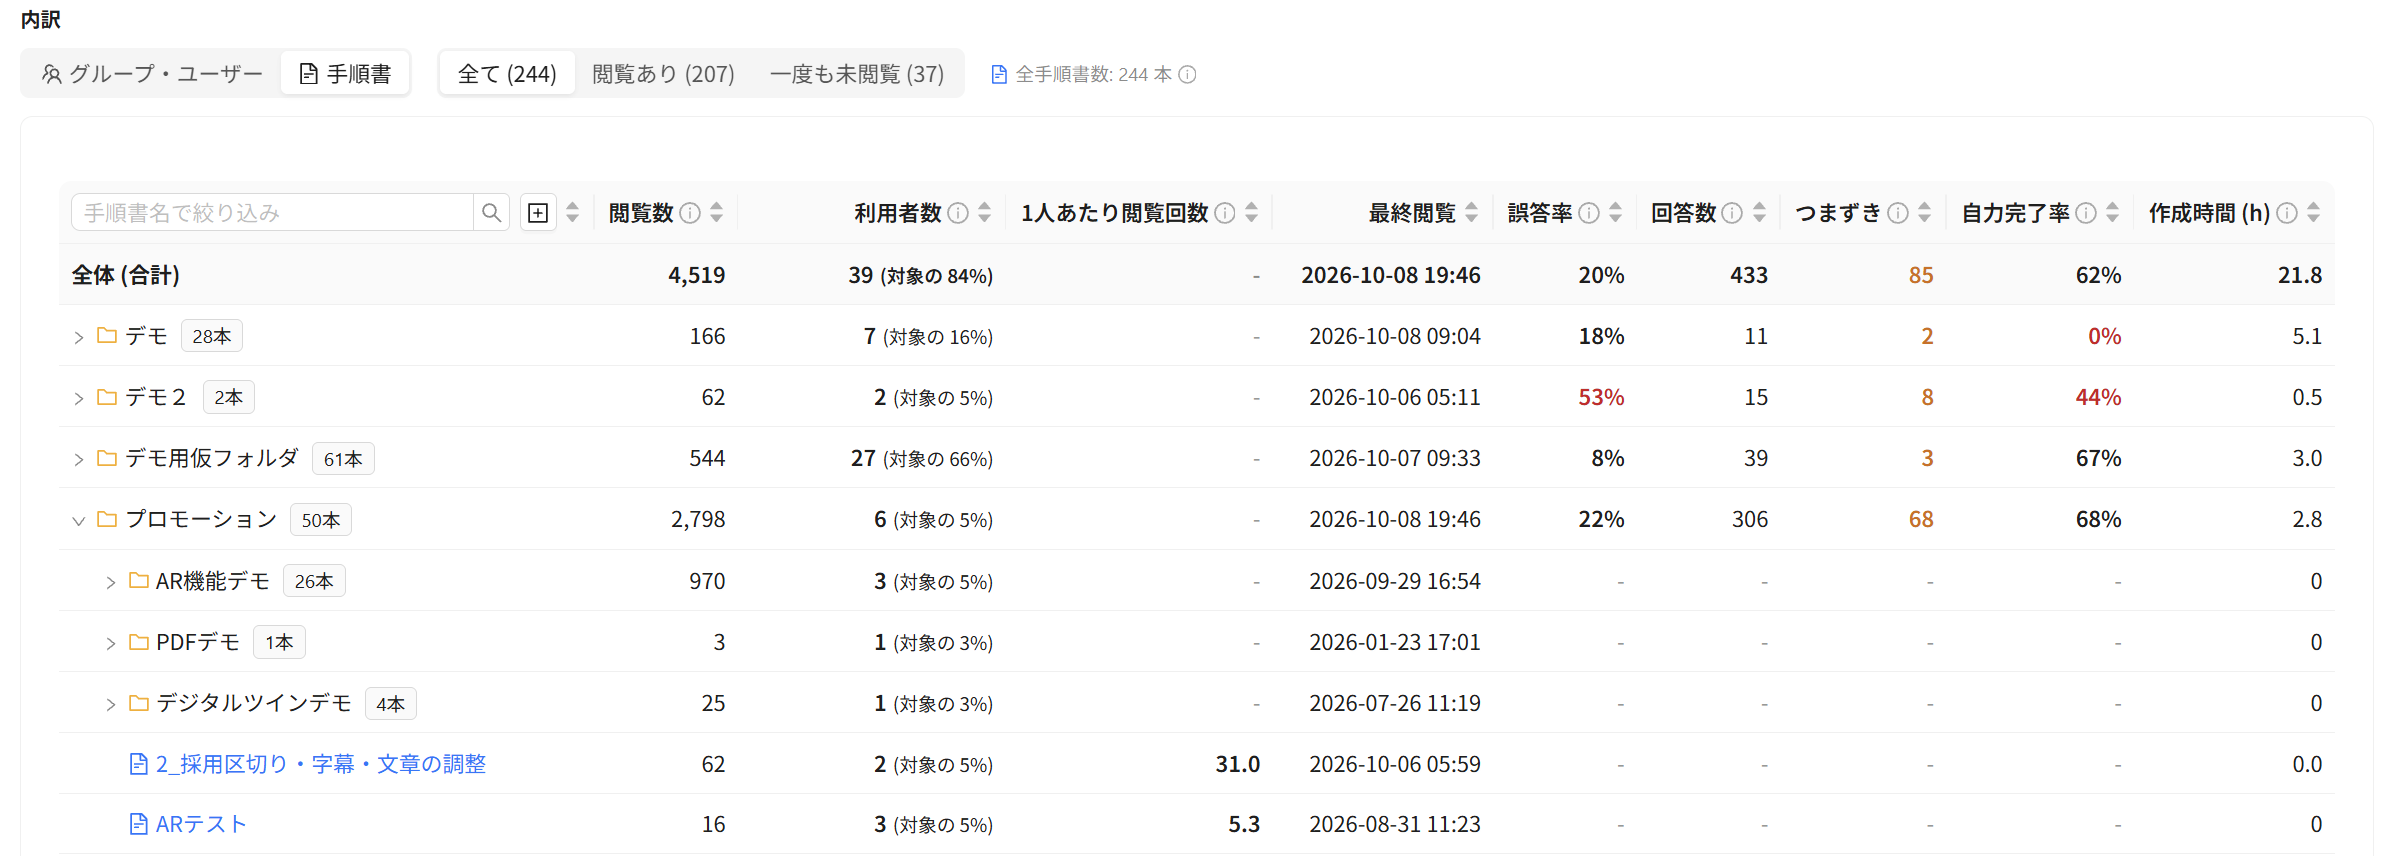Open 2_採用区切り・字幕・文章の調整 document link
The width and height of the screenshot is (2400, 856).
point(320,765)
